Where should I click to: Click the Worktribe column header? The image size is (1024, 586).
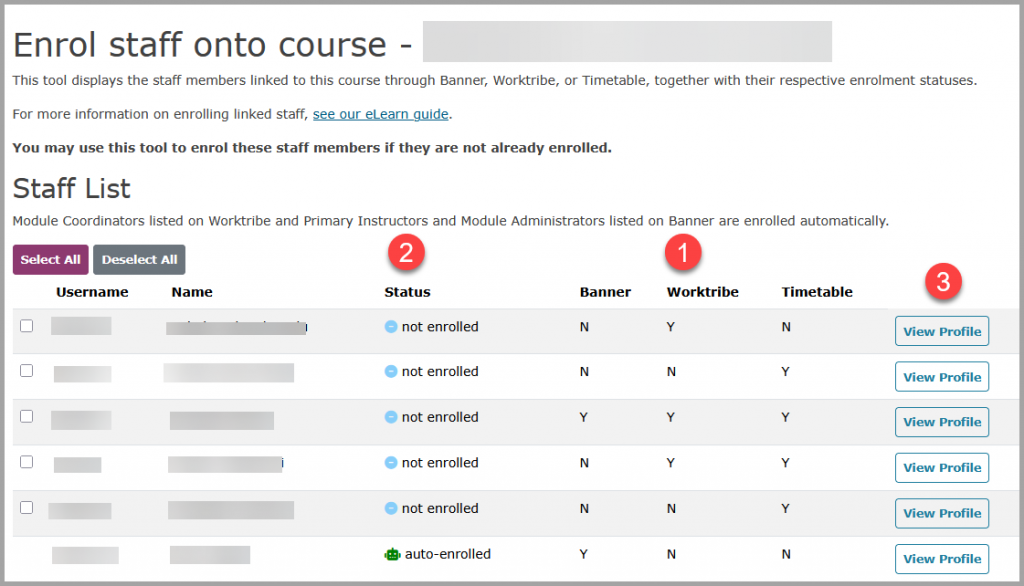(x=702, y=292)
